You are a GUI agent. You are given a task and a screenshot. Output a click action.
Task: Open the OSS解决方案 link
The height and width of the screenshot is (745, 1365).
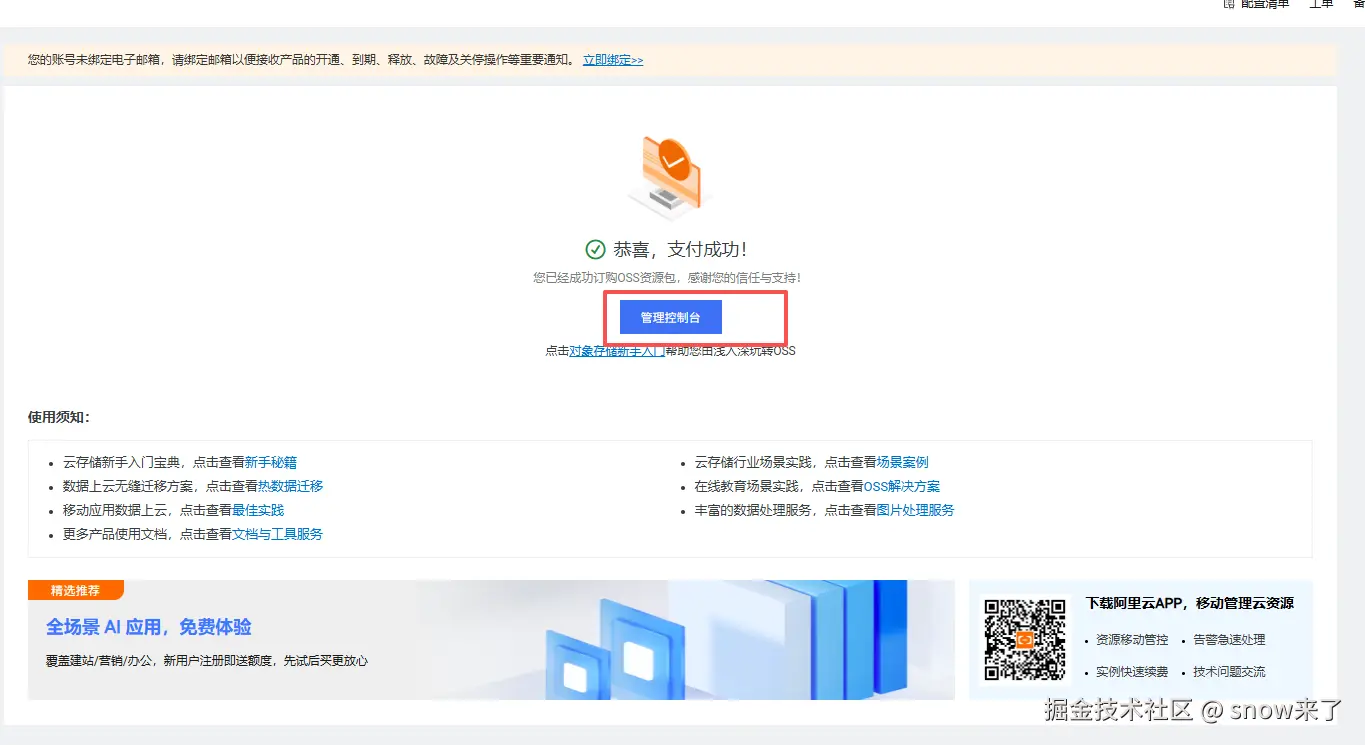(x=902, y=486)
